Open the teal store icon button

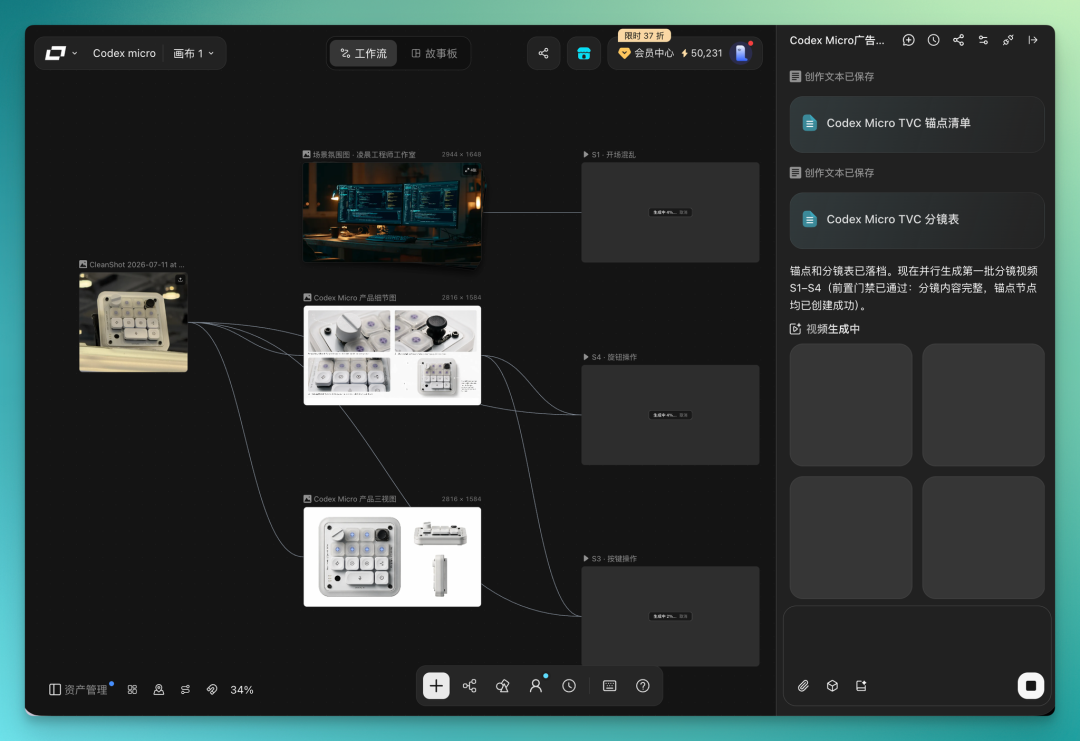583,53
